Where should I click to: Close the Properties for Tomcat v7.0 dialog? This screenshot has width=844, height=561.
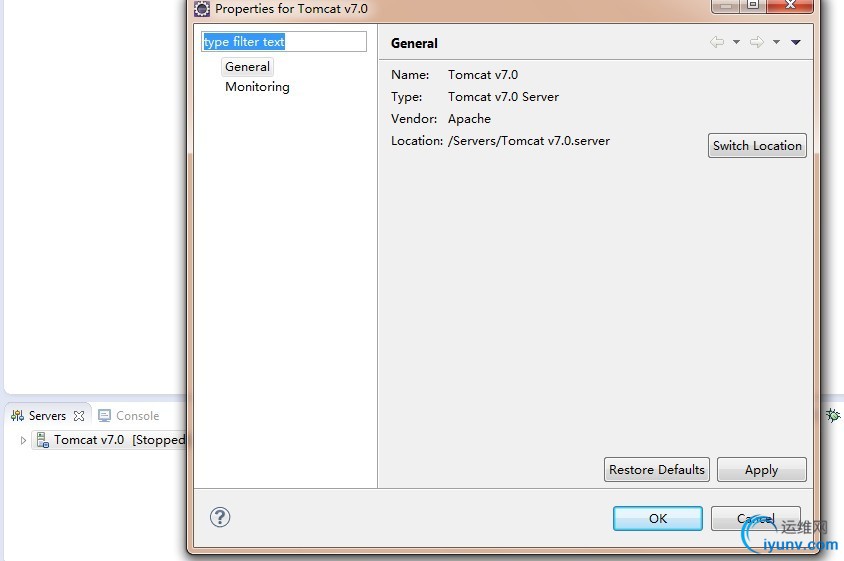pyautogui.click(x=790, y=5)
